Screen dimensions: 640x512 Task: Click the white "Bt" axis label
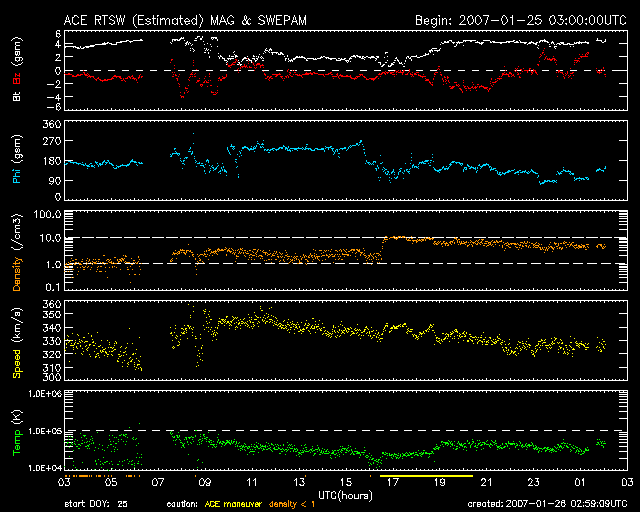[17, 96]
